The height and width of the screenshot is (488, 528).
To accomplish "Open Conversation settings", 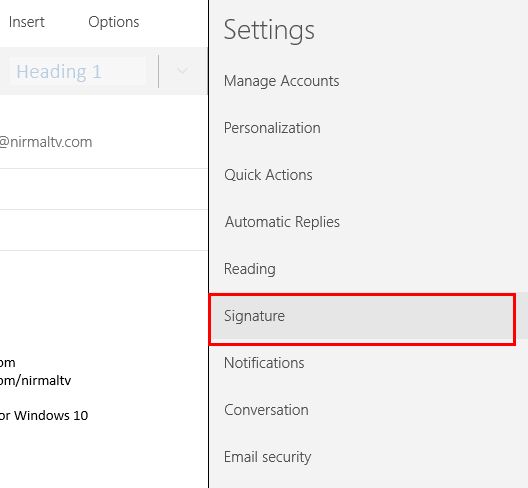I will pos(266,410).
